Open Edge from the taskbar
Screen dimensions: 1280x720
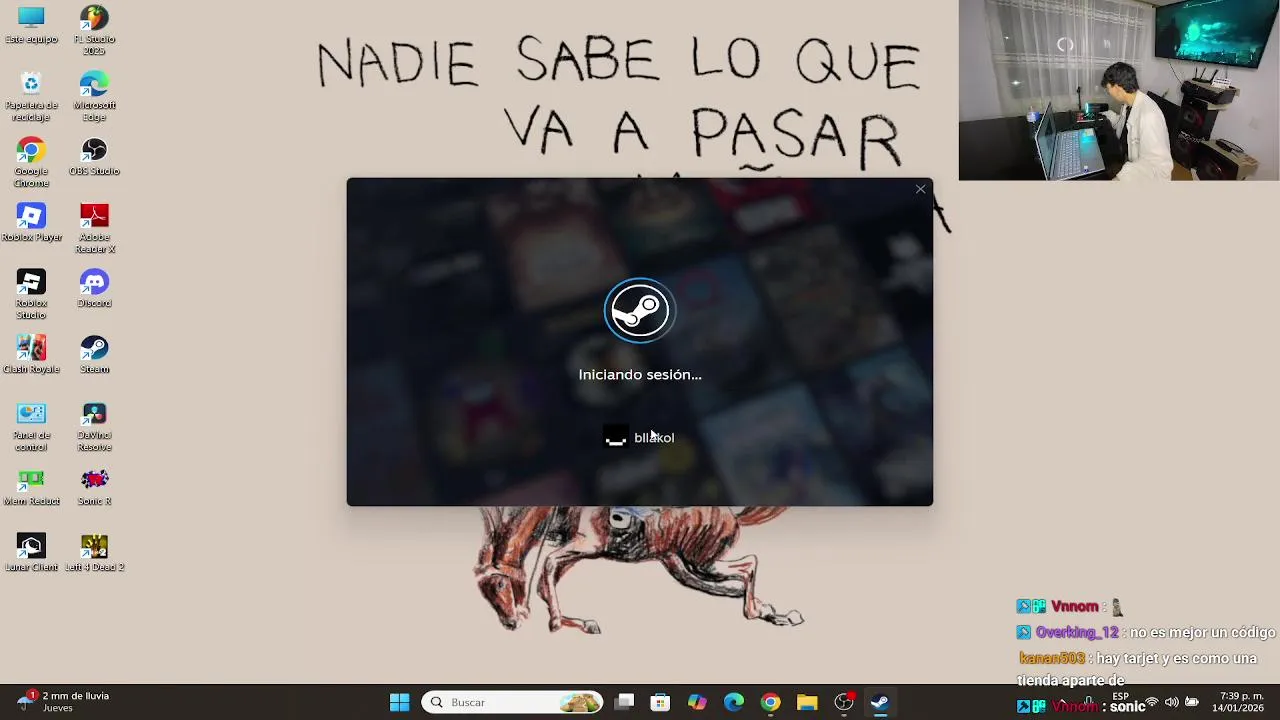(734, 702)
